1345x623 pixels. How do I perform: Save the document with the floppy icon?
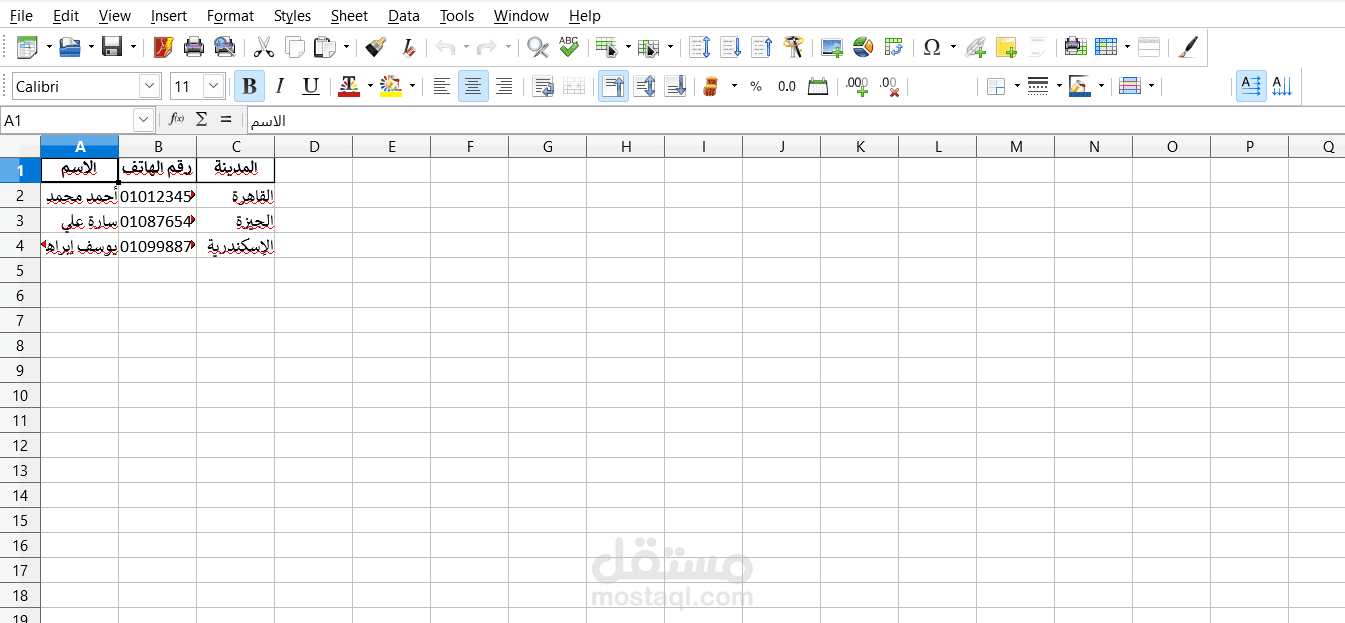pos(112,47)
